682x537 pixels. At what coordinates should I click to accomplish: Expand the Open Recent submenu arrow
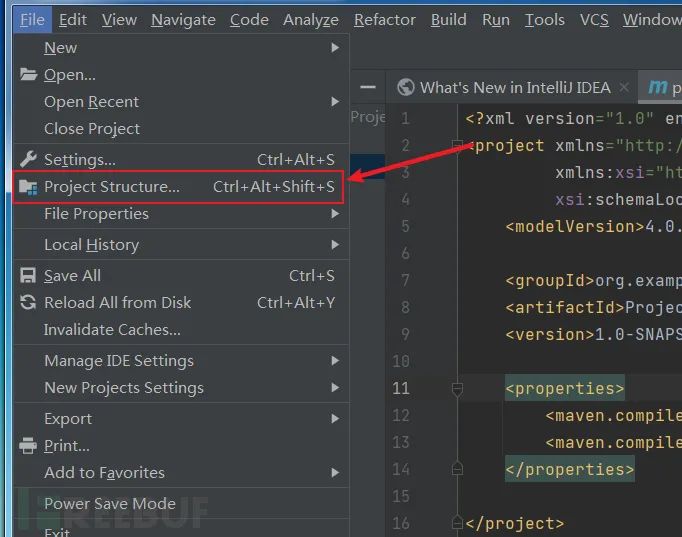tap(335, 102)
